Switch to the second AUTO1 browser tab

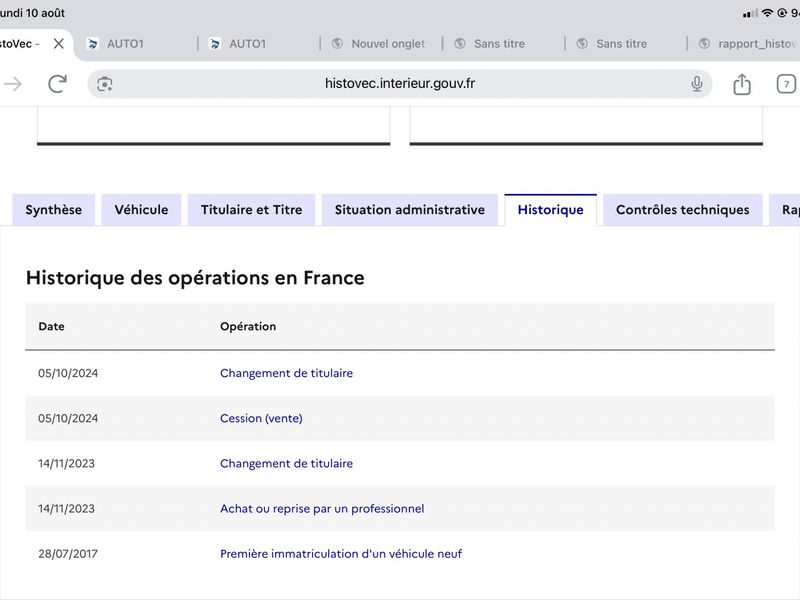coord(259,44)
